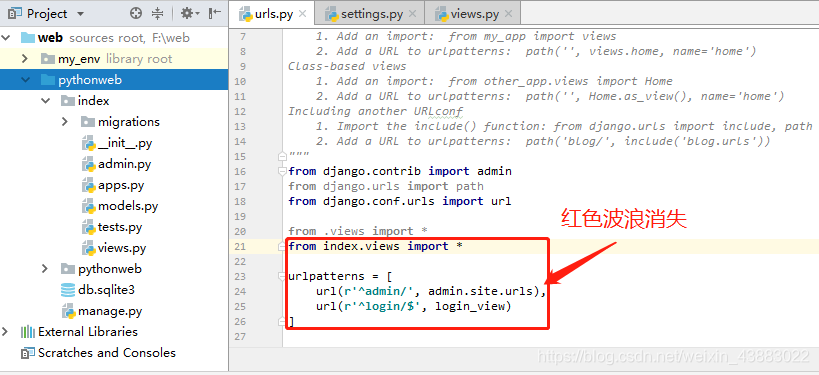Click 'Class-based views' docstring line
Image resolution: width=819 pixels, height=375 pixels.
tap(347, 66)
